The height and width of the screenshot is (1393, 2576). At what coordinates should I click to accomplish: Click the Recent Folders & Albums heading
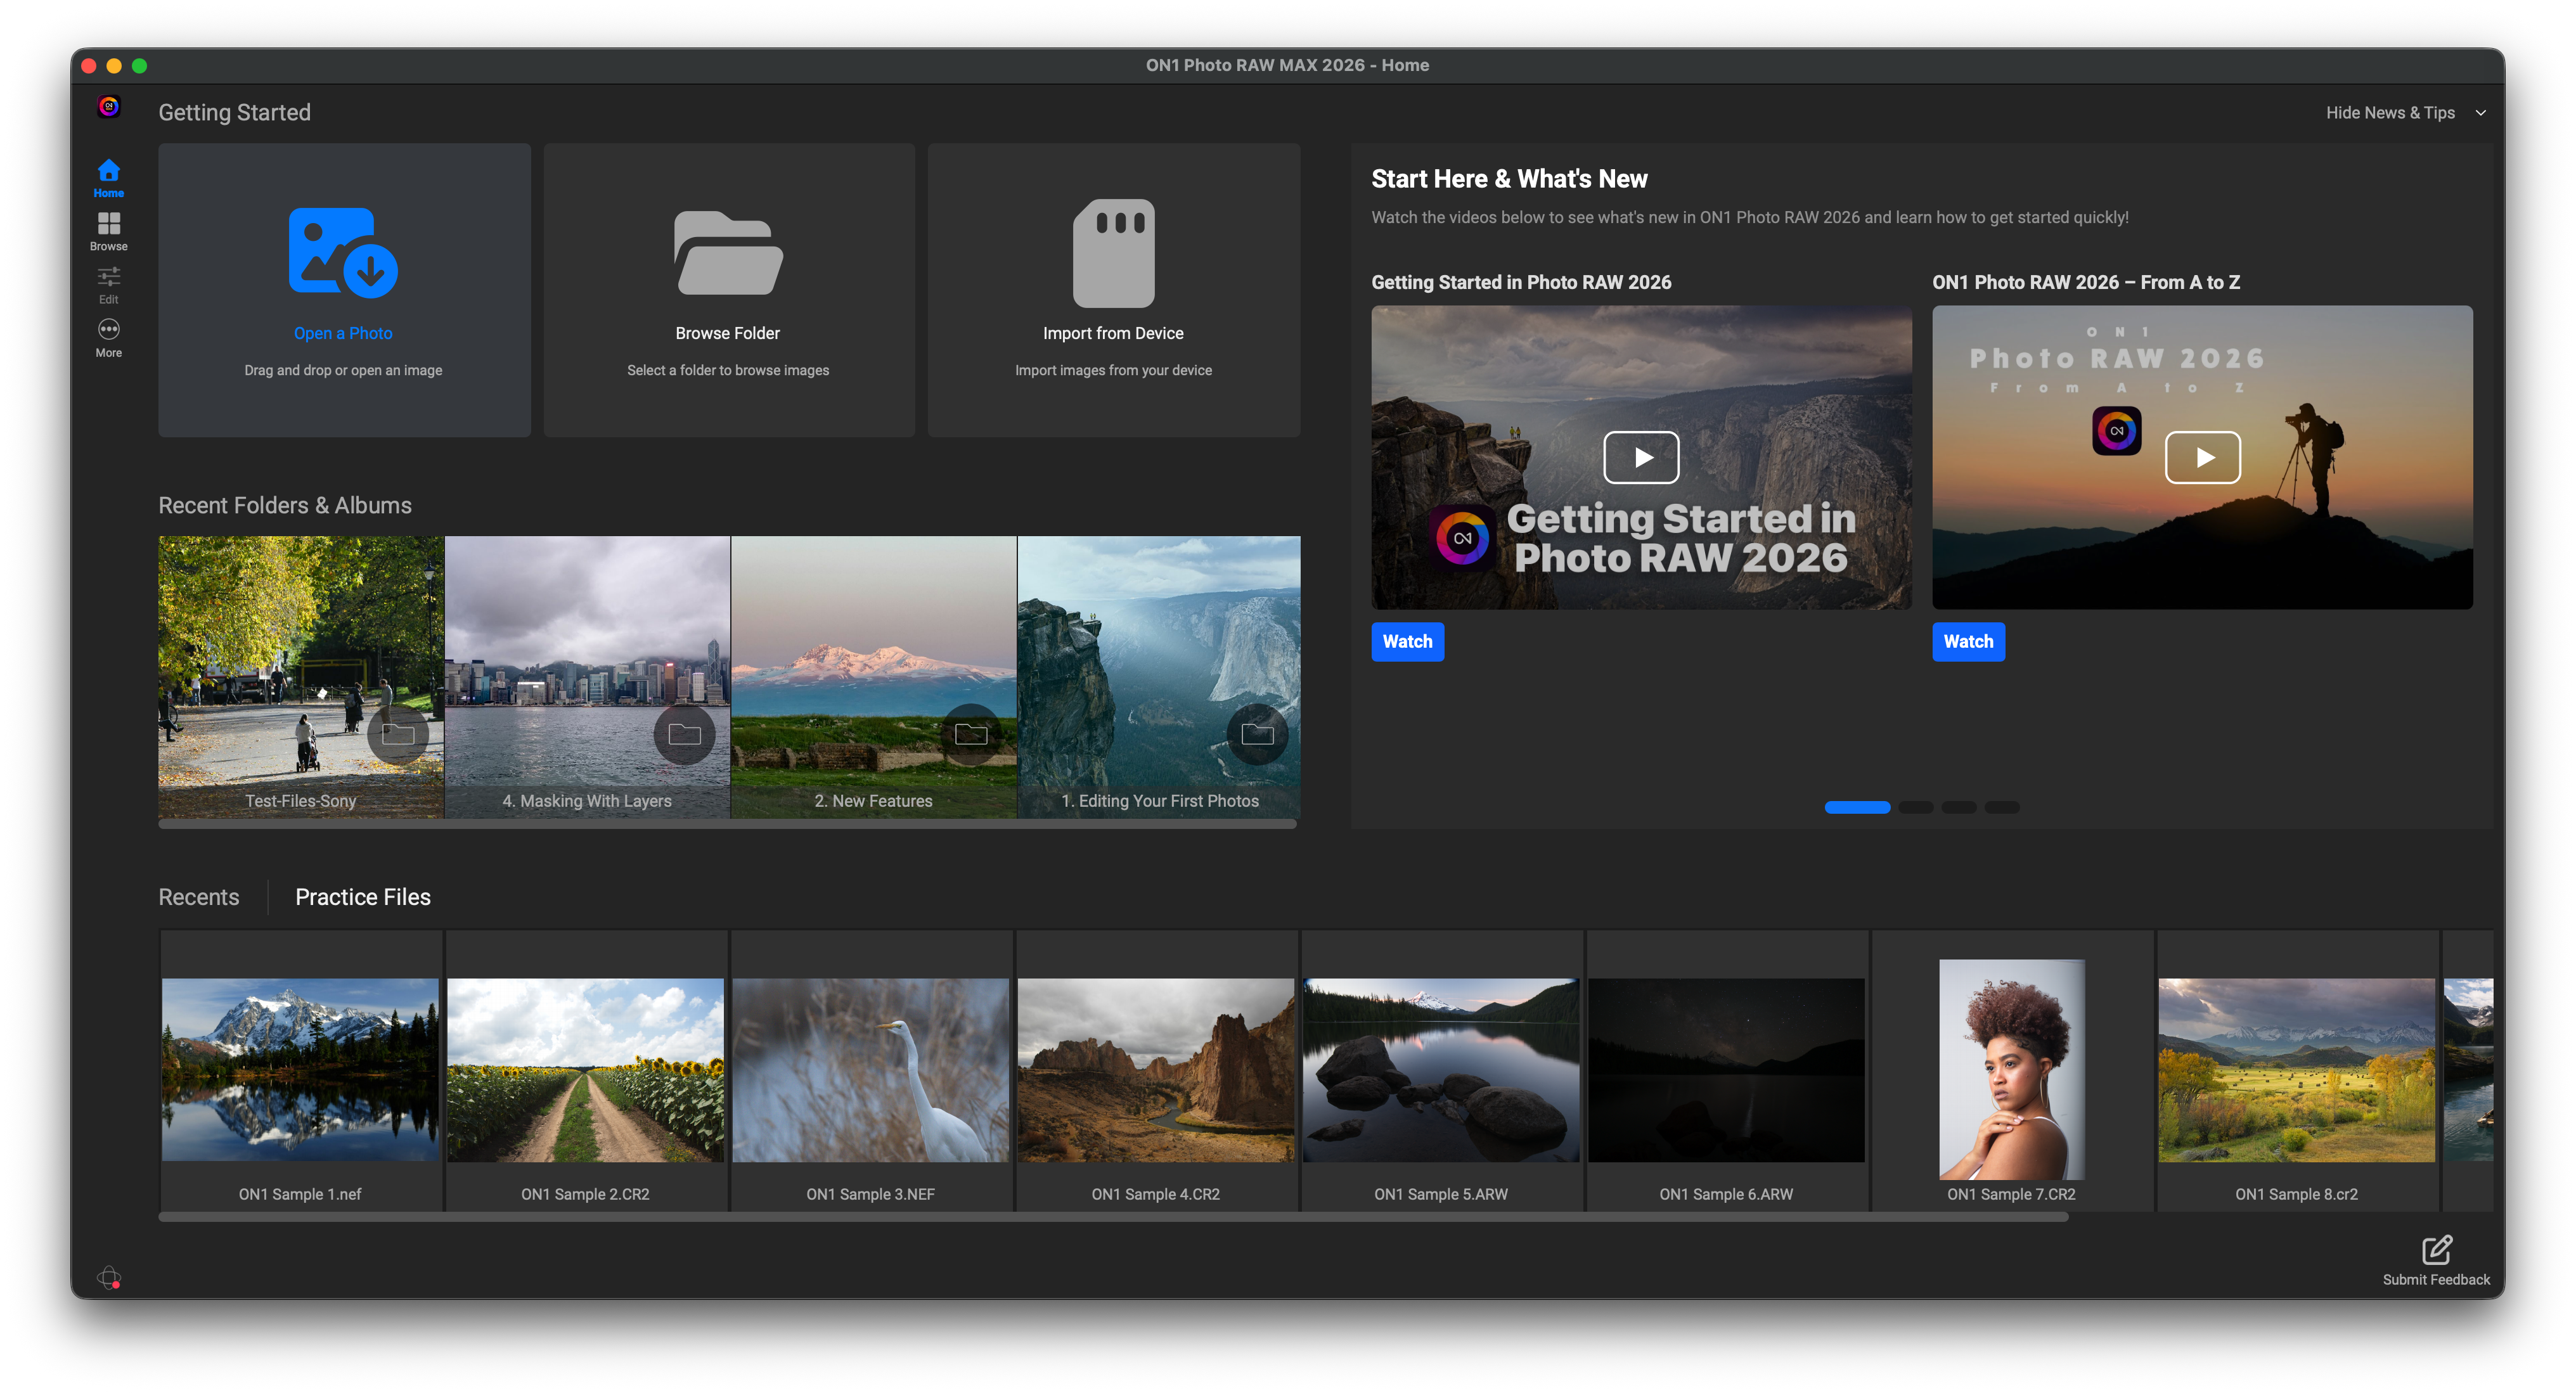point(285,505)
